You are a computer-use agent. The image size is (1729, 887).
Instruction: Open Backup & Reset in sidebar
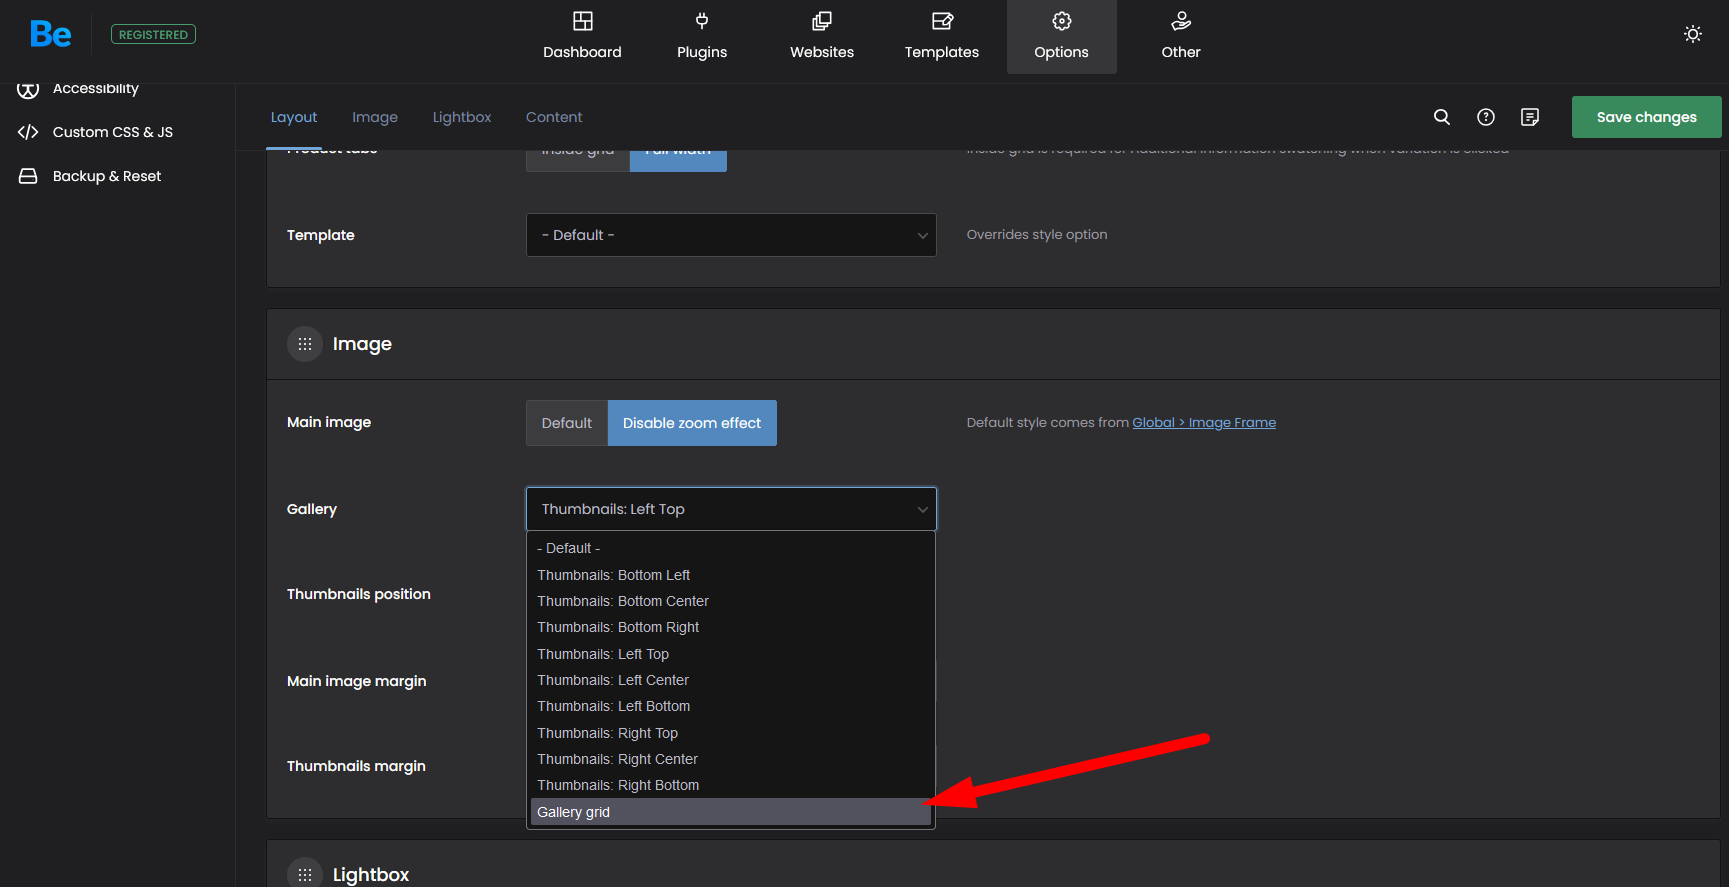106,176
